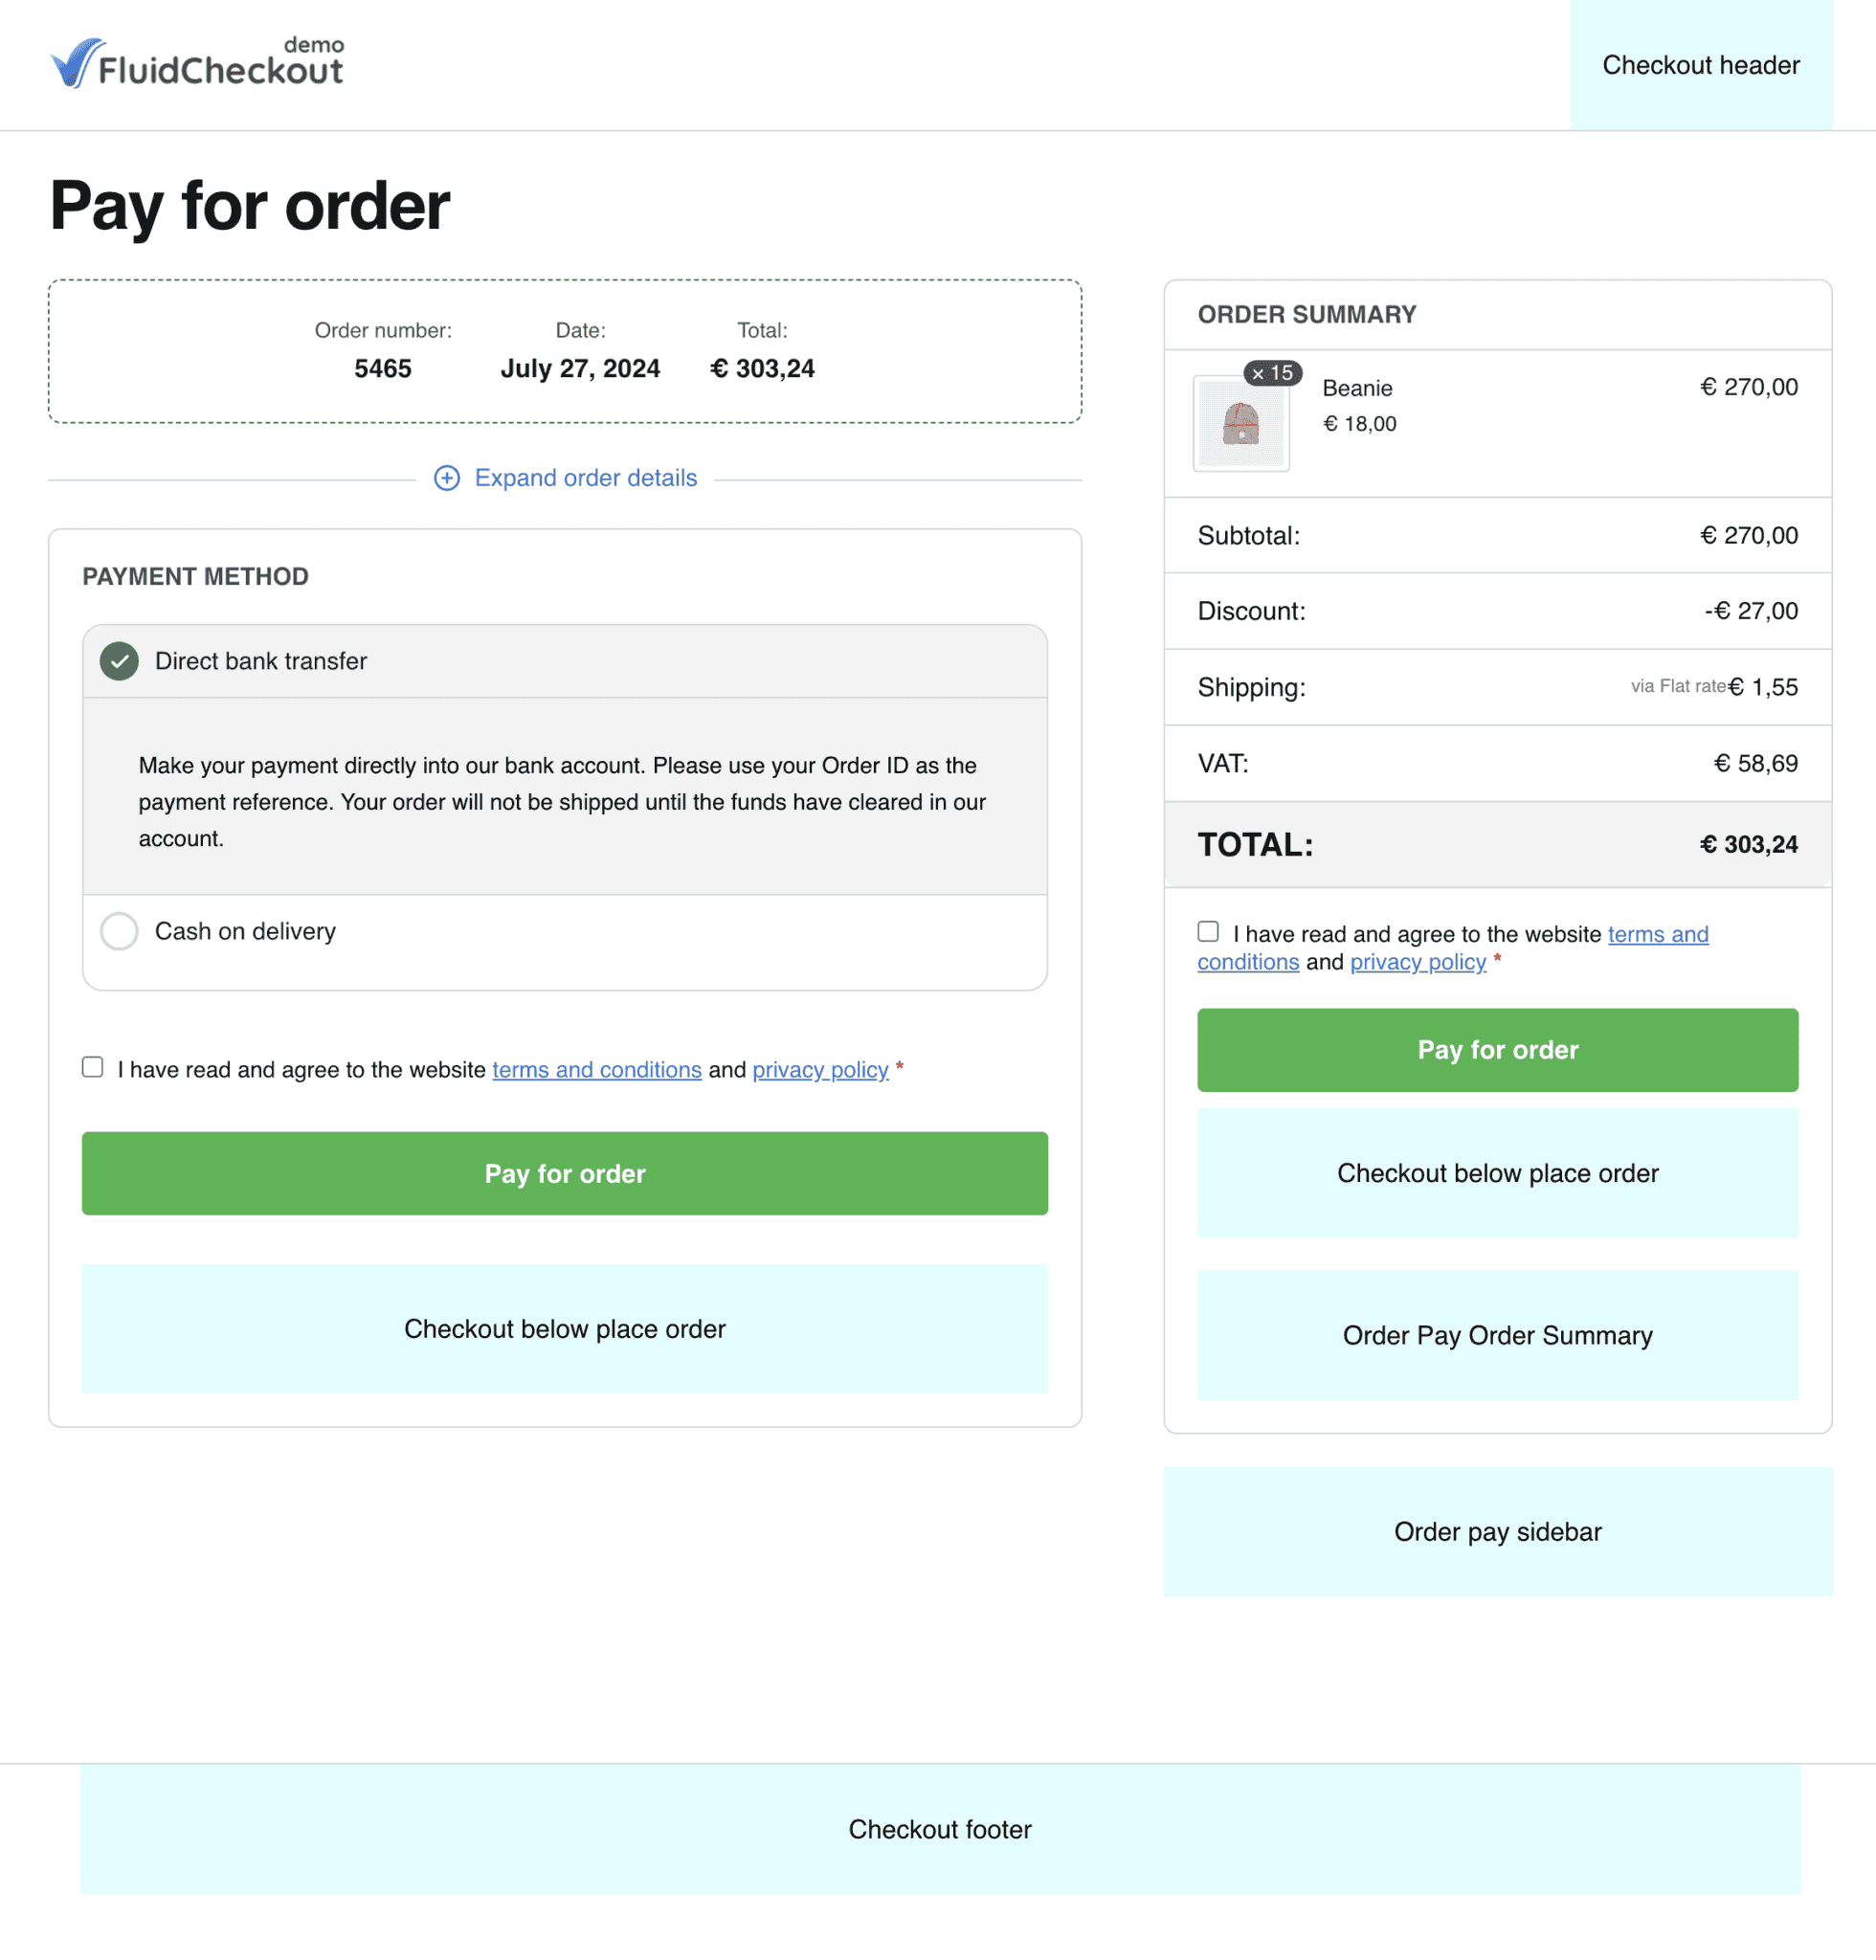Click the Order pay sidebar section

click(x=1496, y=1531)
